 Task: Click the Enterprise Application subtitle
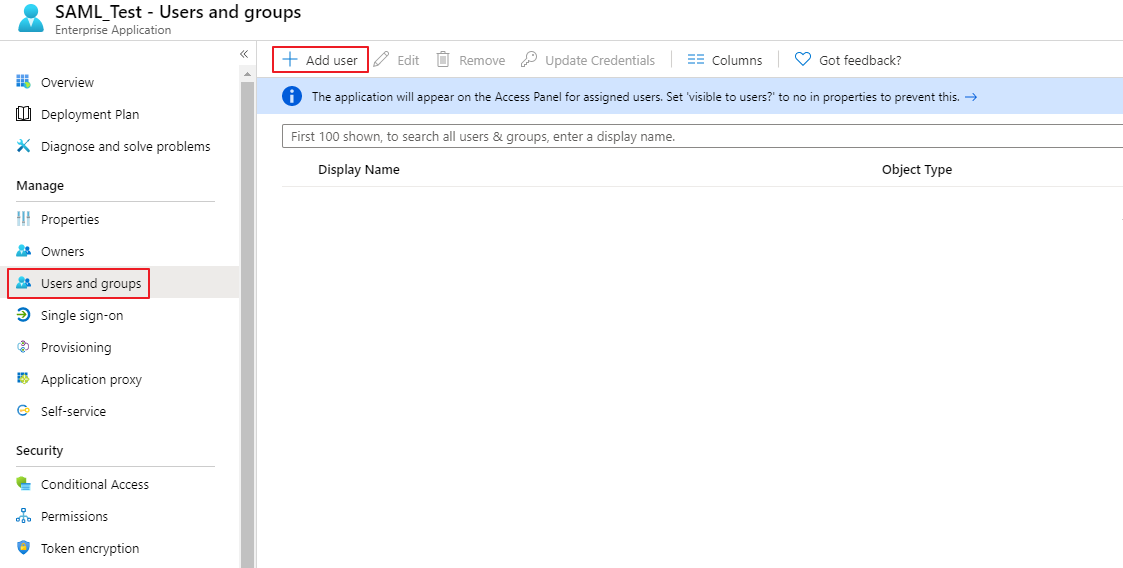pyautogui.click(x=113, y=30)
